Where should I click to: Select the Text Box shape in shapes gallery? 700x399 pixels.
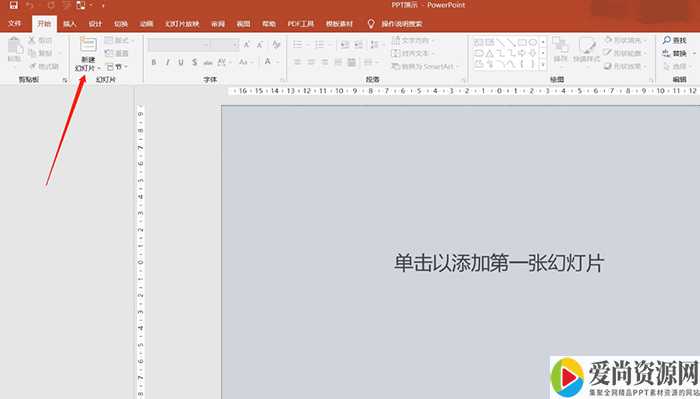click(479, 42)
